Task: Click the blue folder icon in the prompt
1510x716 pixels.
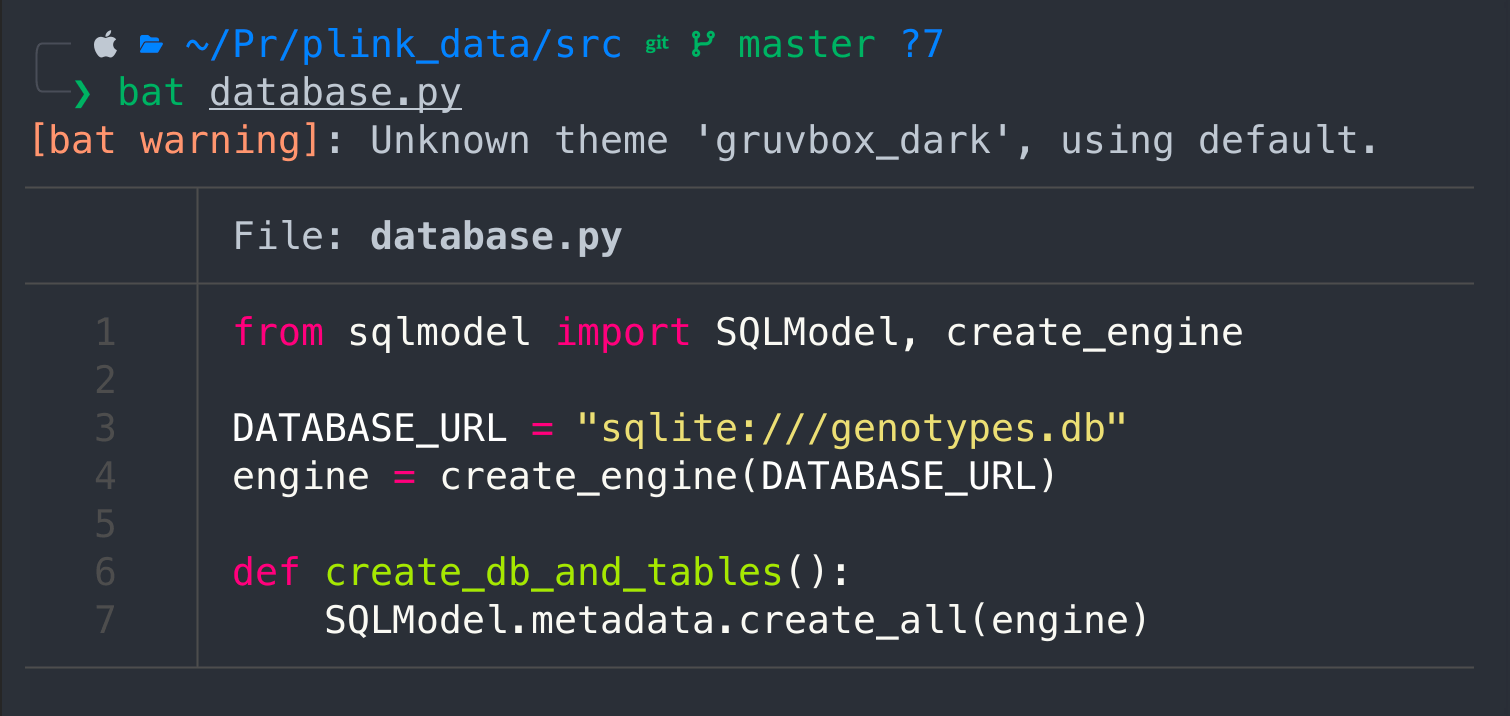Action: tap(153, 42)
